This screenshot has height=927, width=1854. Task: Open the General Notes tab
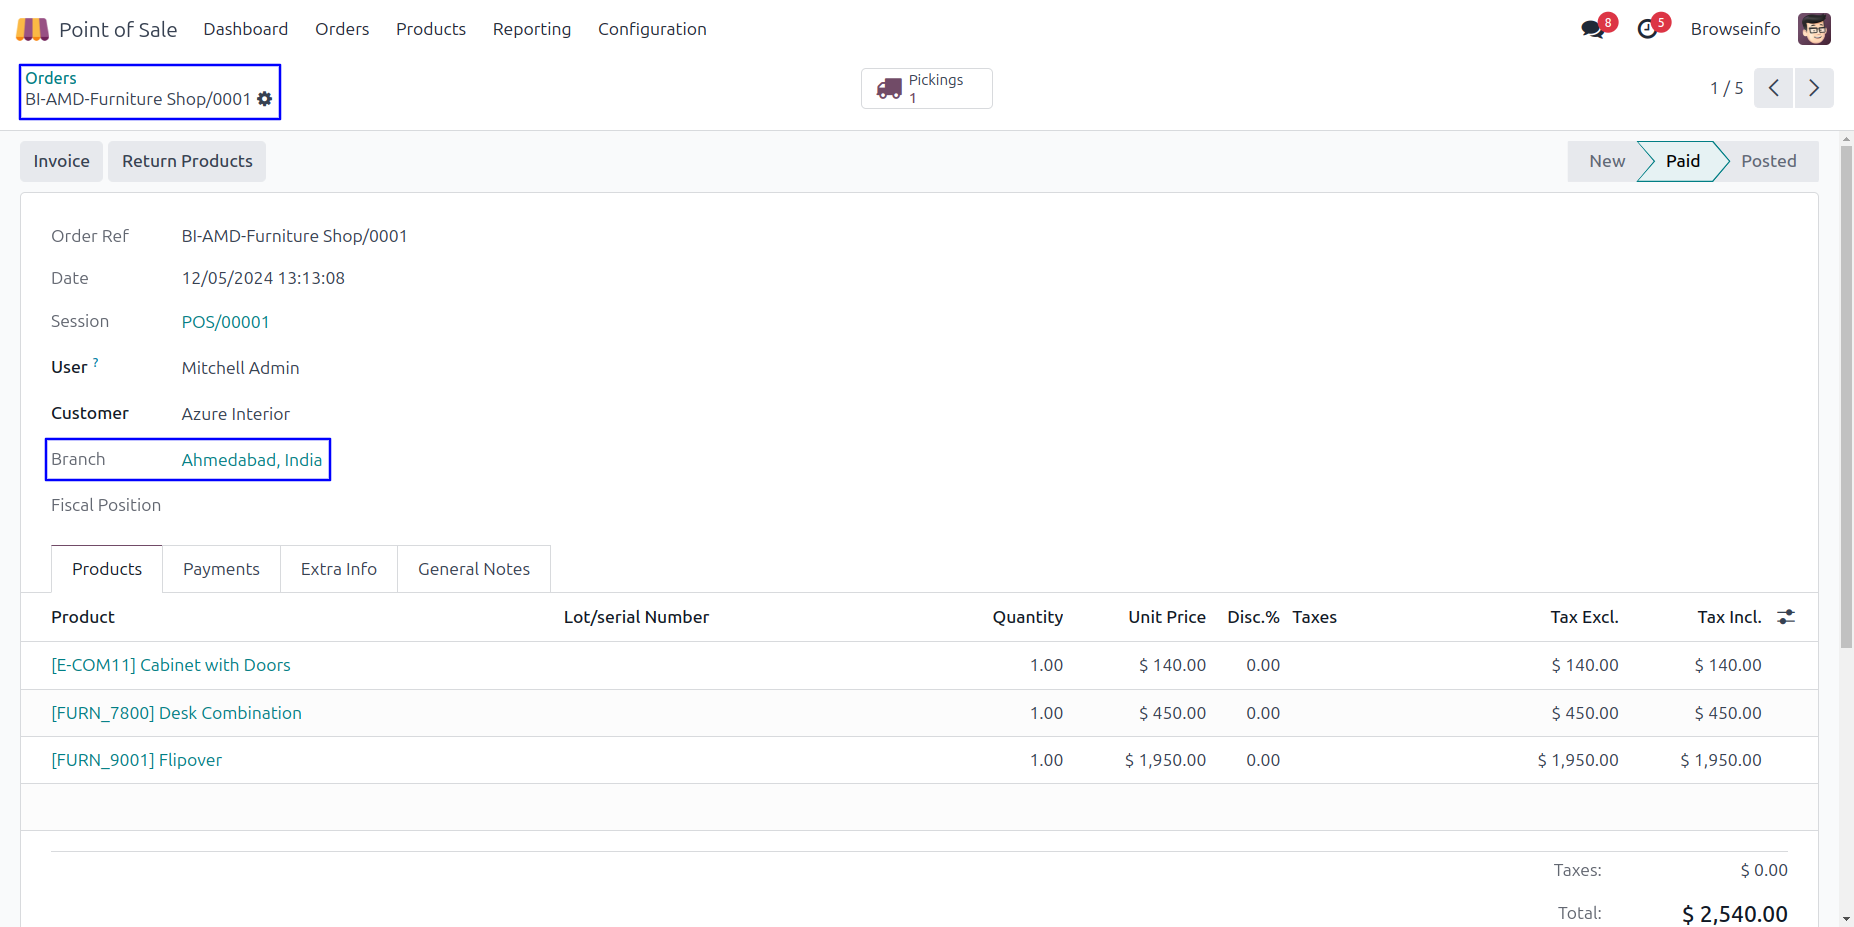[474, 569]
